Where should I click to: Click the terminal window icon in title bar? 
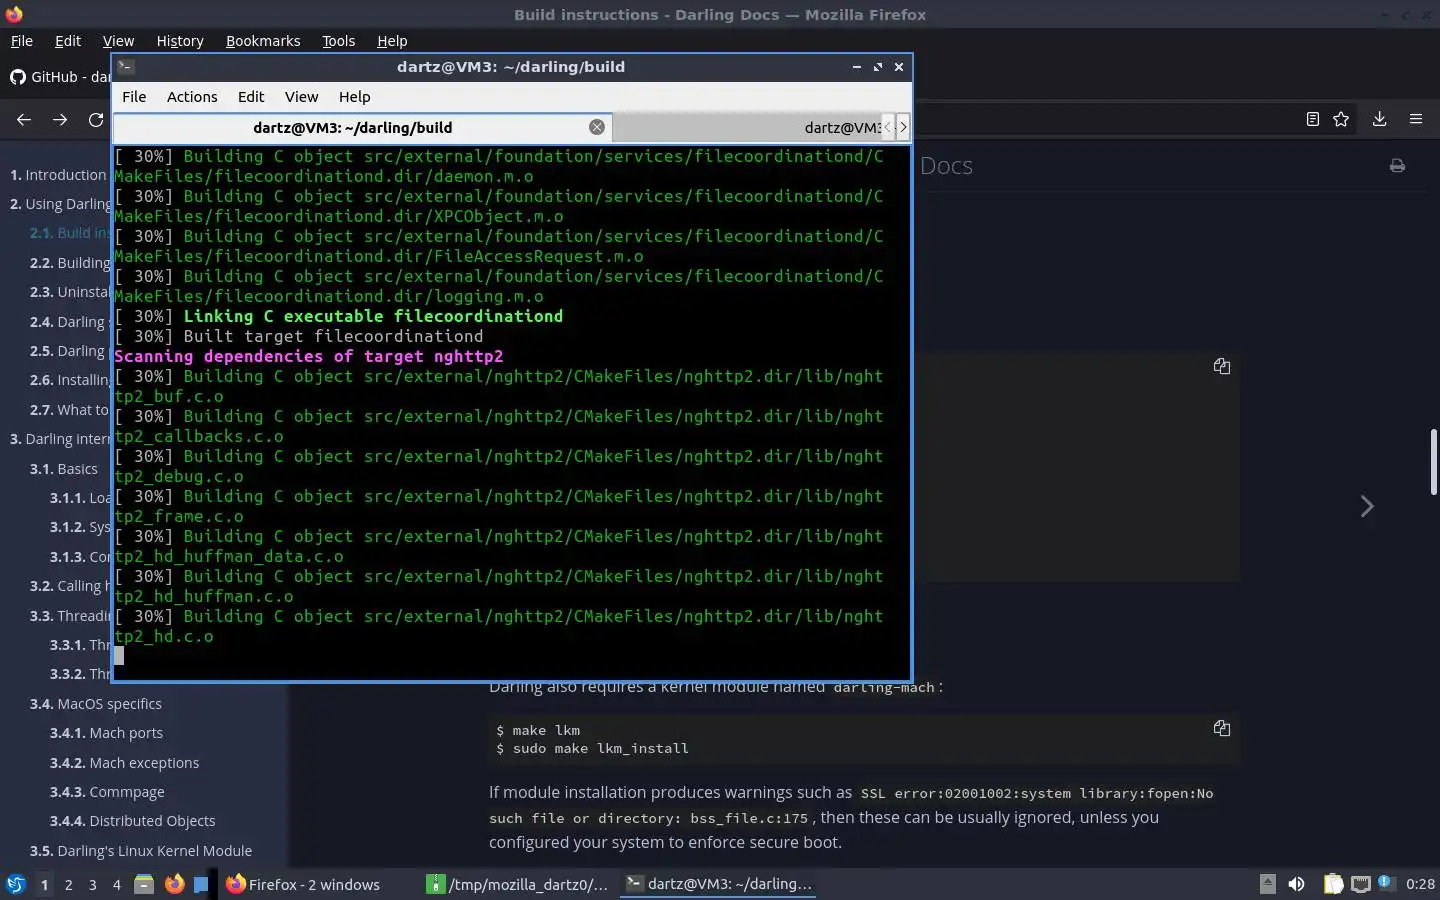126,67
